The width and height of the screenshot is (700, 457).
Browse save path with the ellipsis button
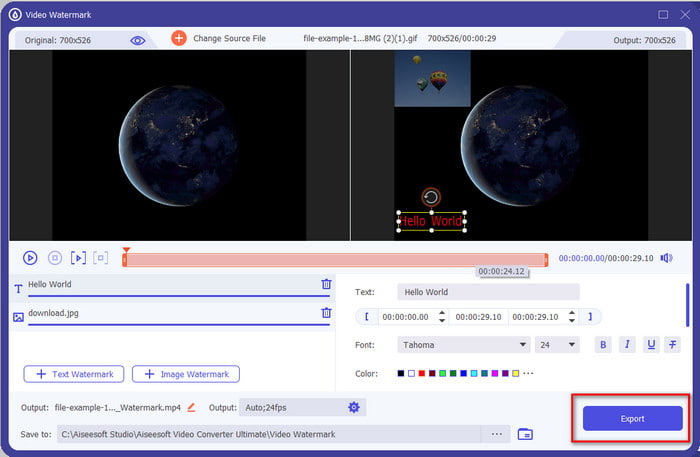(495, 434)
